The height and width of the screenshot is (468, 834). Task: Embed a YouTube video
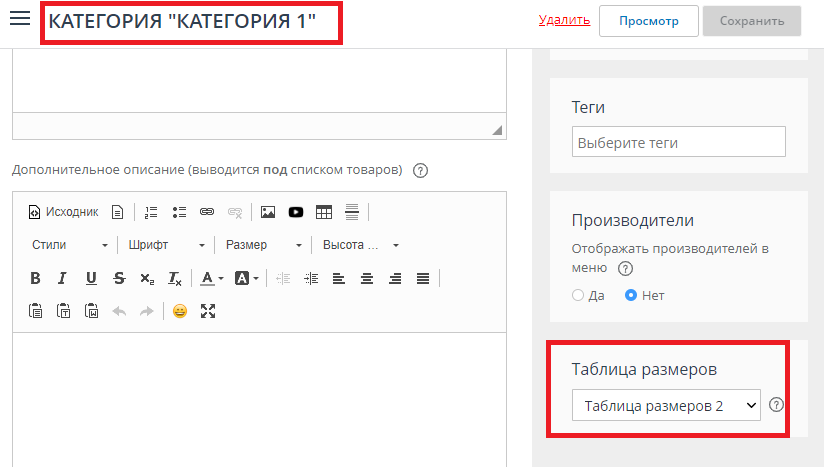coord(296,212)
